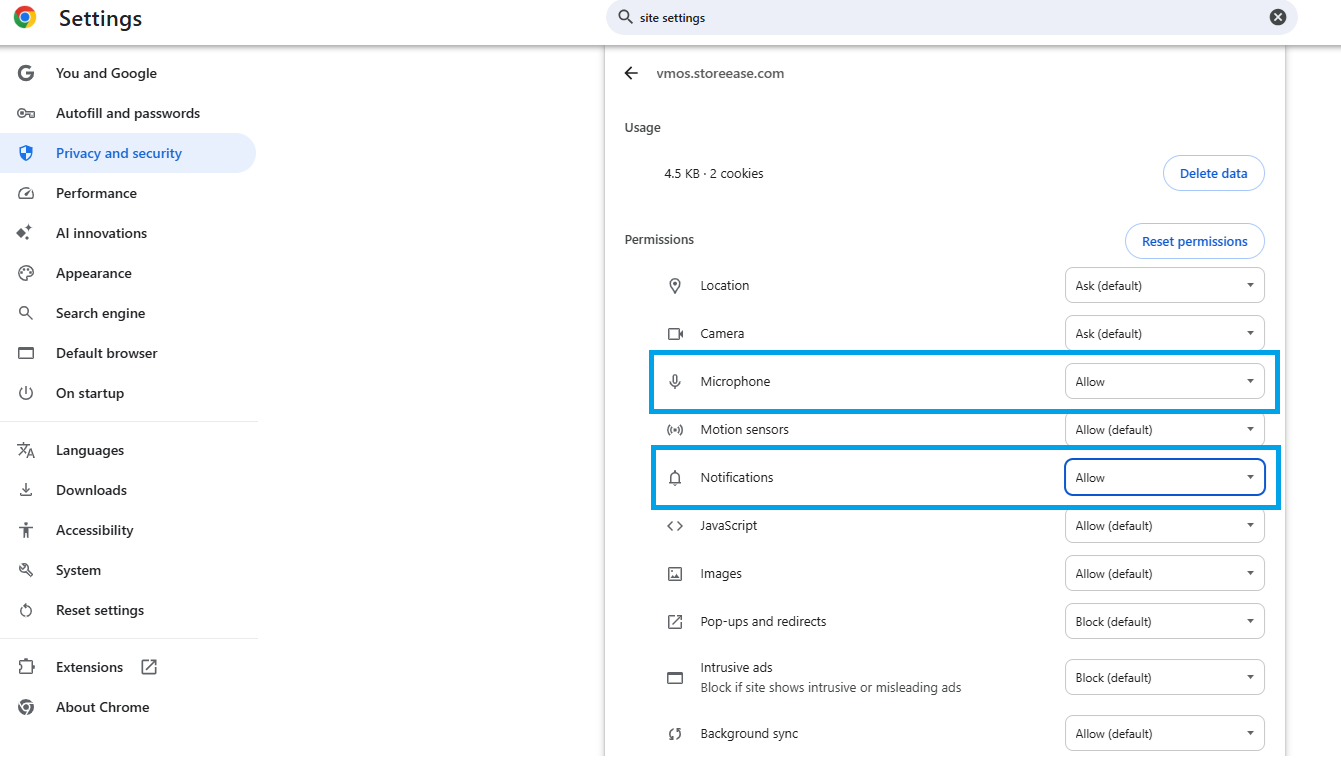
Task: Open Appearance settings
Action: tap(128, 273)
